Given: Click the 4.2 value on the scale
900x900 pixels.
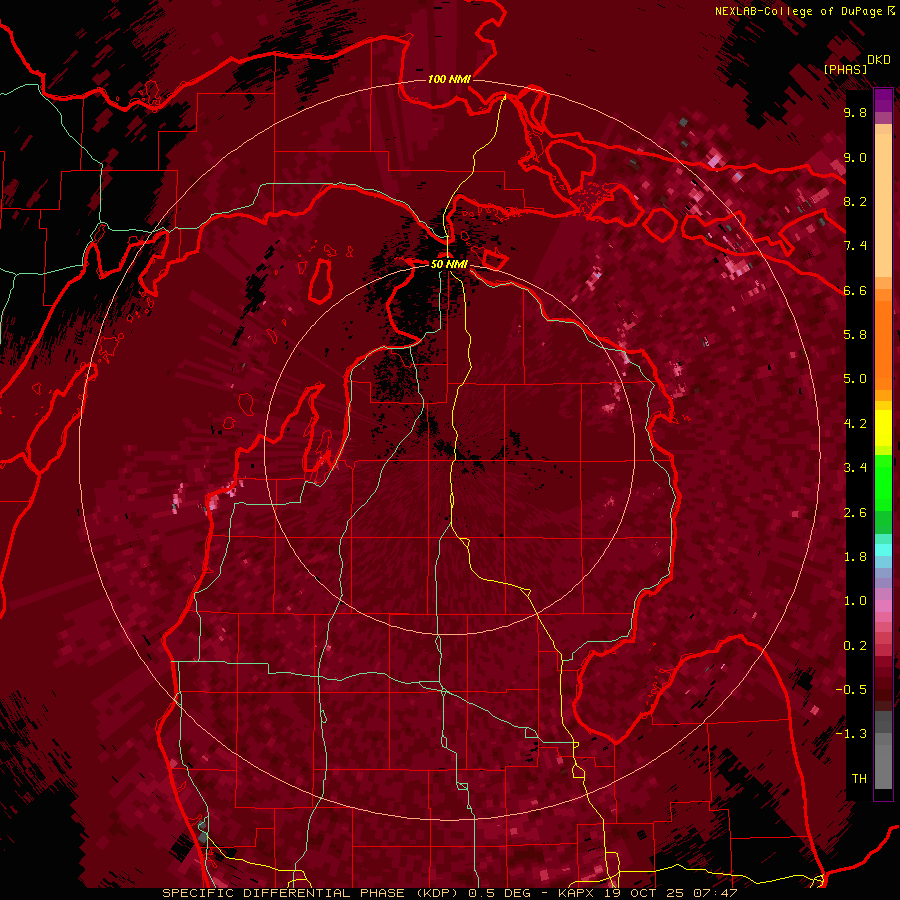Looking at the screenshot, I should pyautogui.click(x=855, y=424).
